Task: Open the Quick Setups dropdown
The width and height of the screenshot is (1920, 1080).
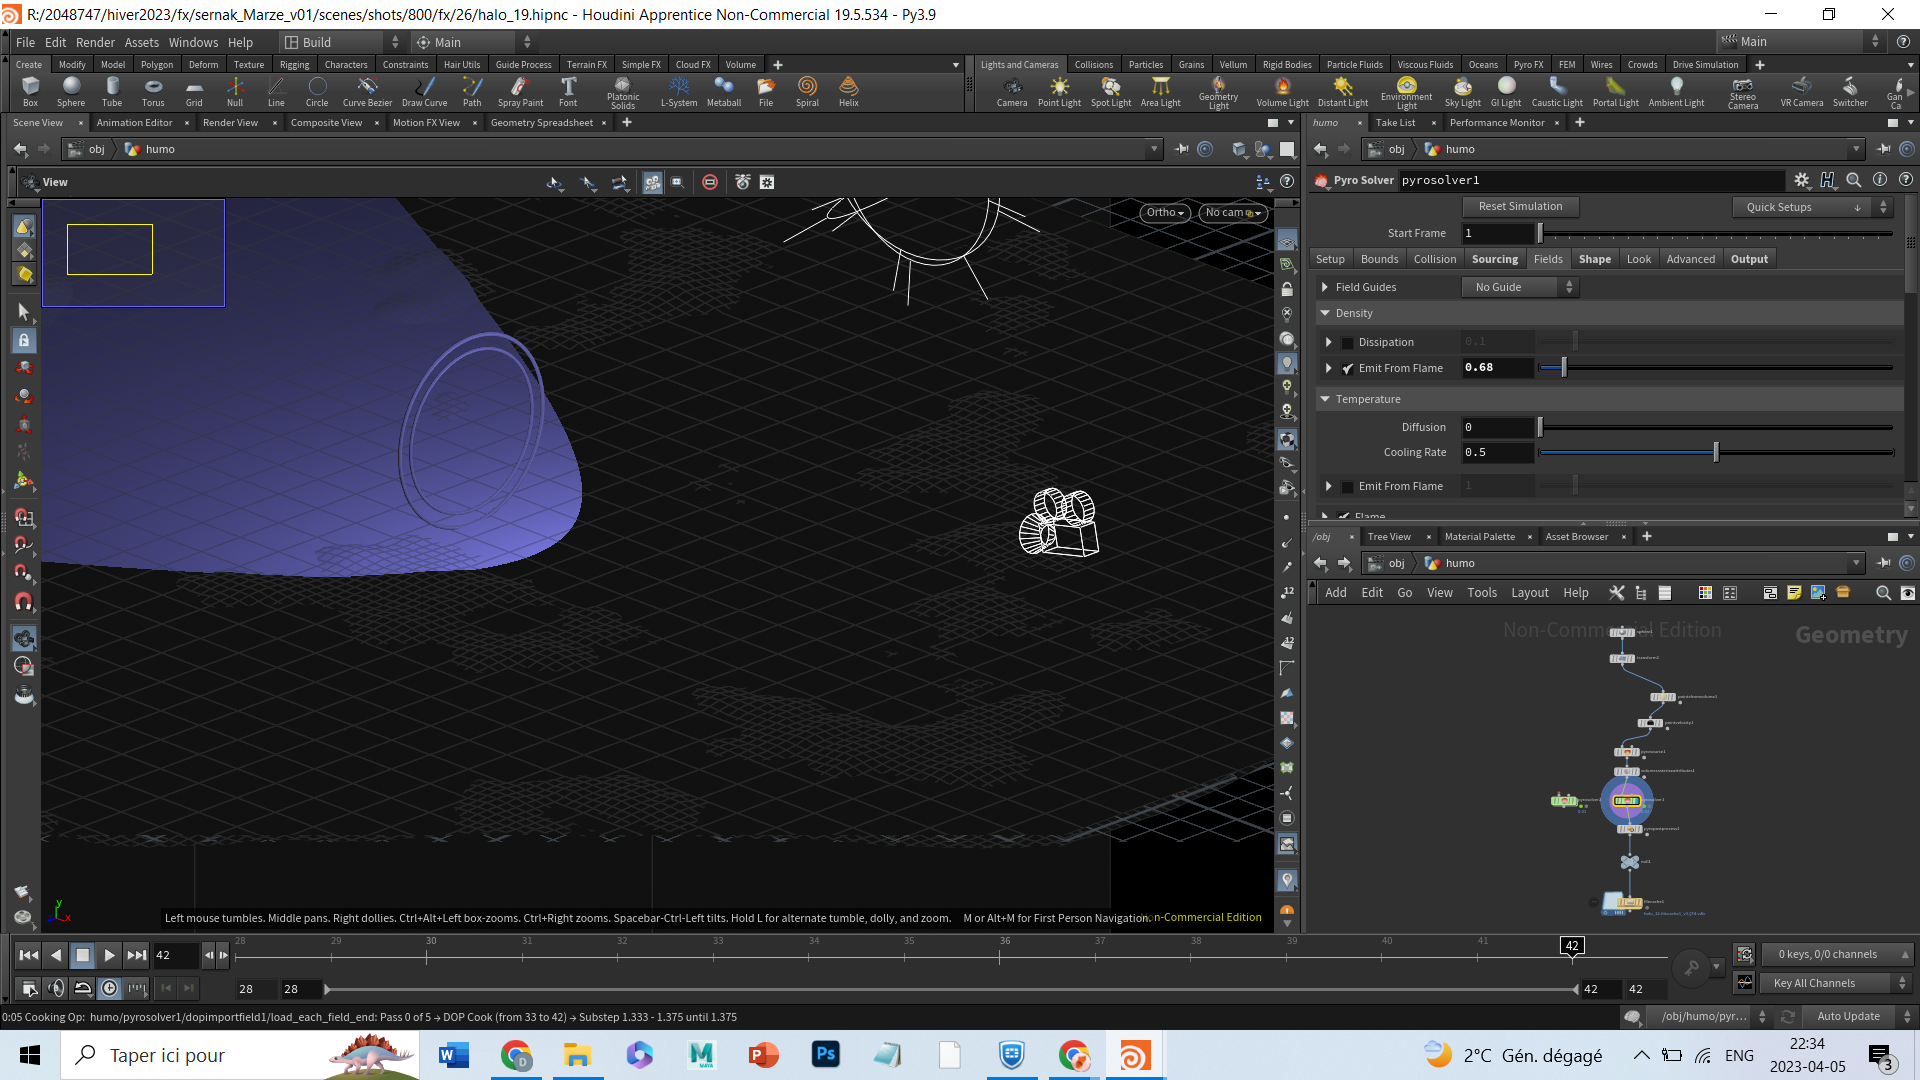Action: 1810,207
